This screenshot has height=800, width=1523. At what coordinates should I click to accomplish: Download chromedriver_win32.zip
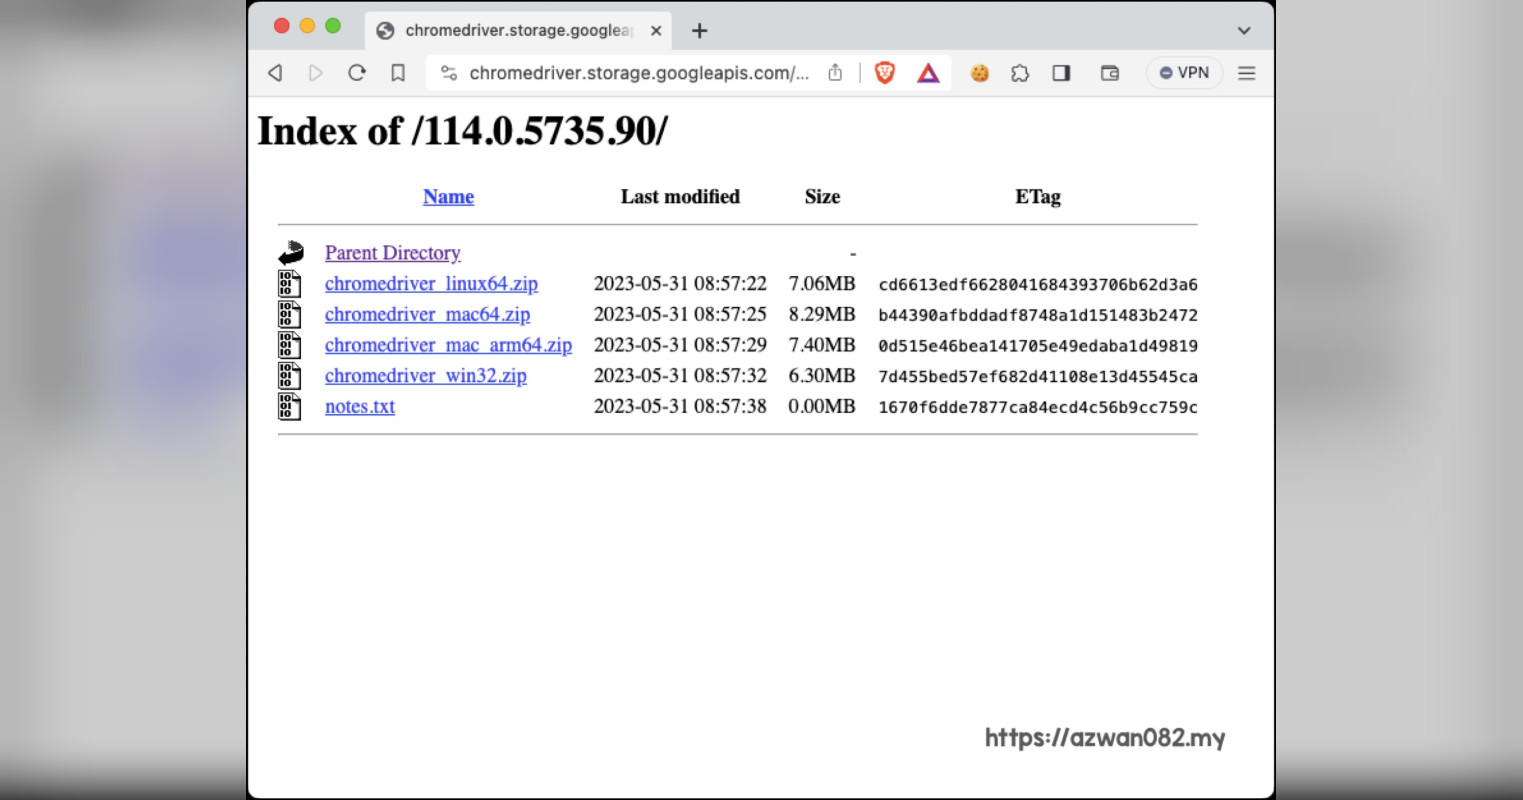click(x=425, y=376)
